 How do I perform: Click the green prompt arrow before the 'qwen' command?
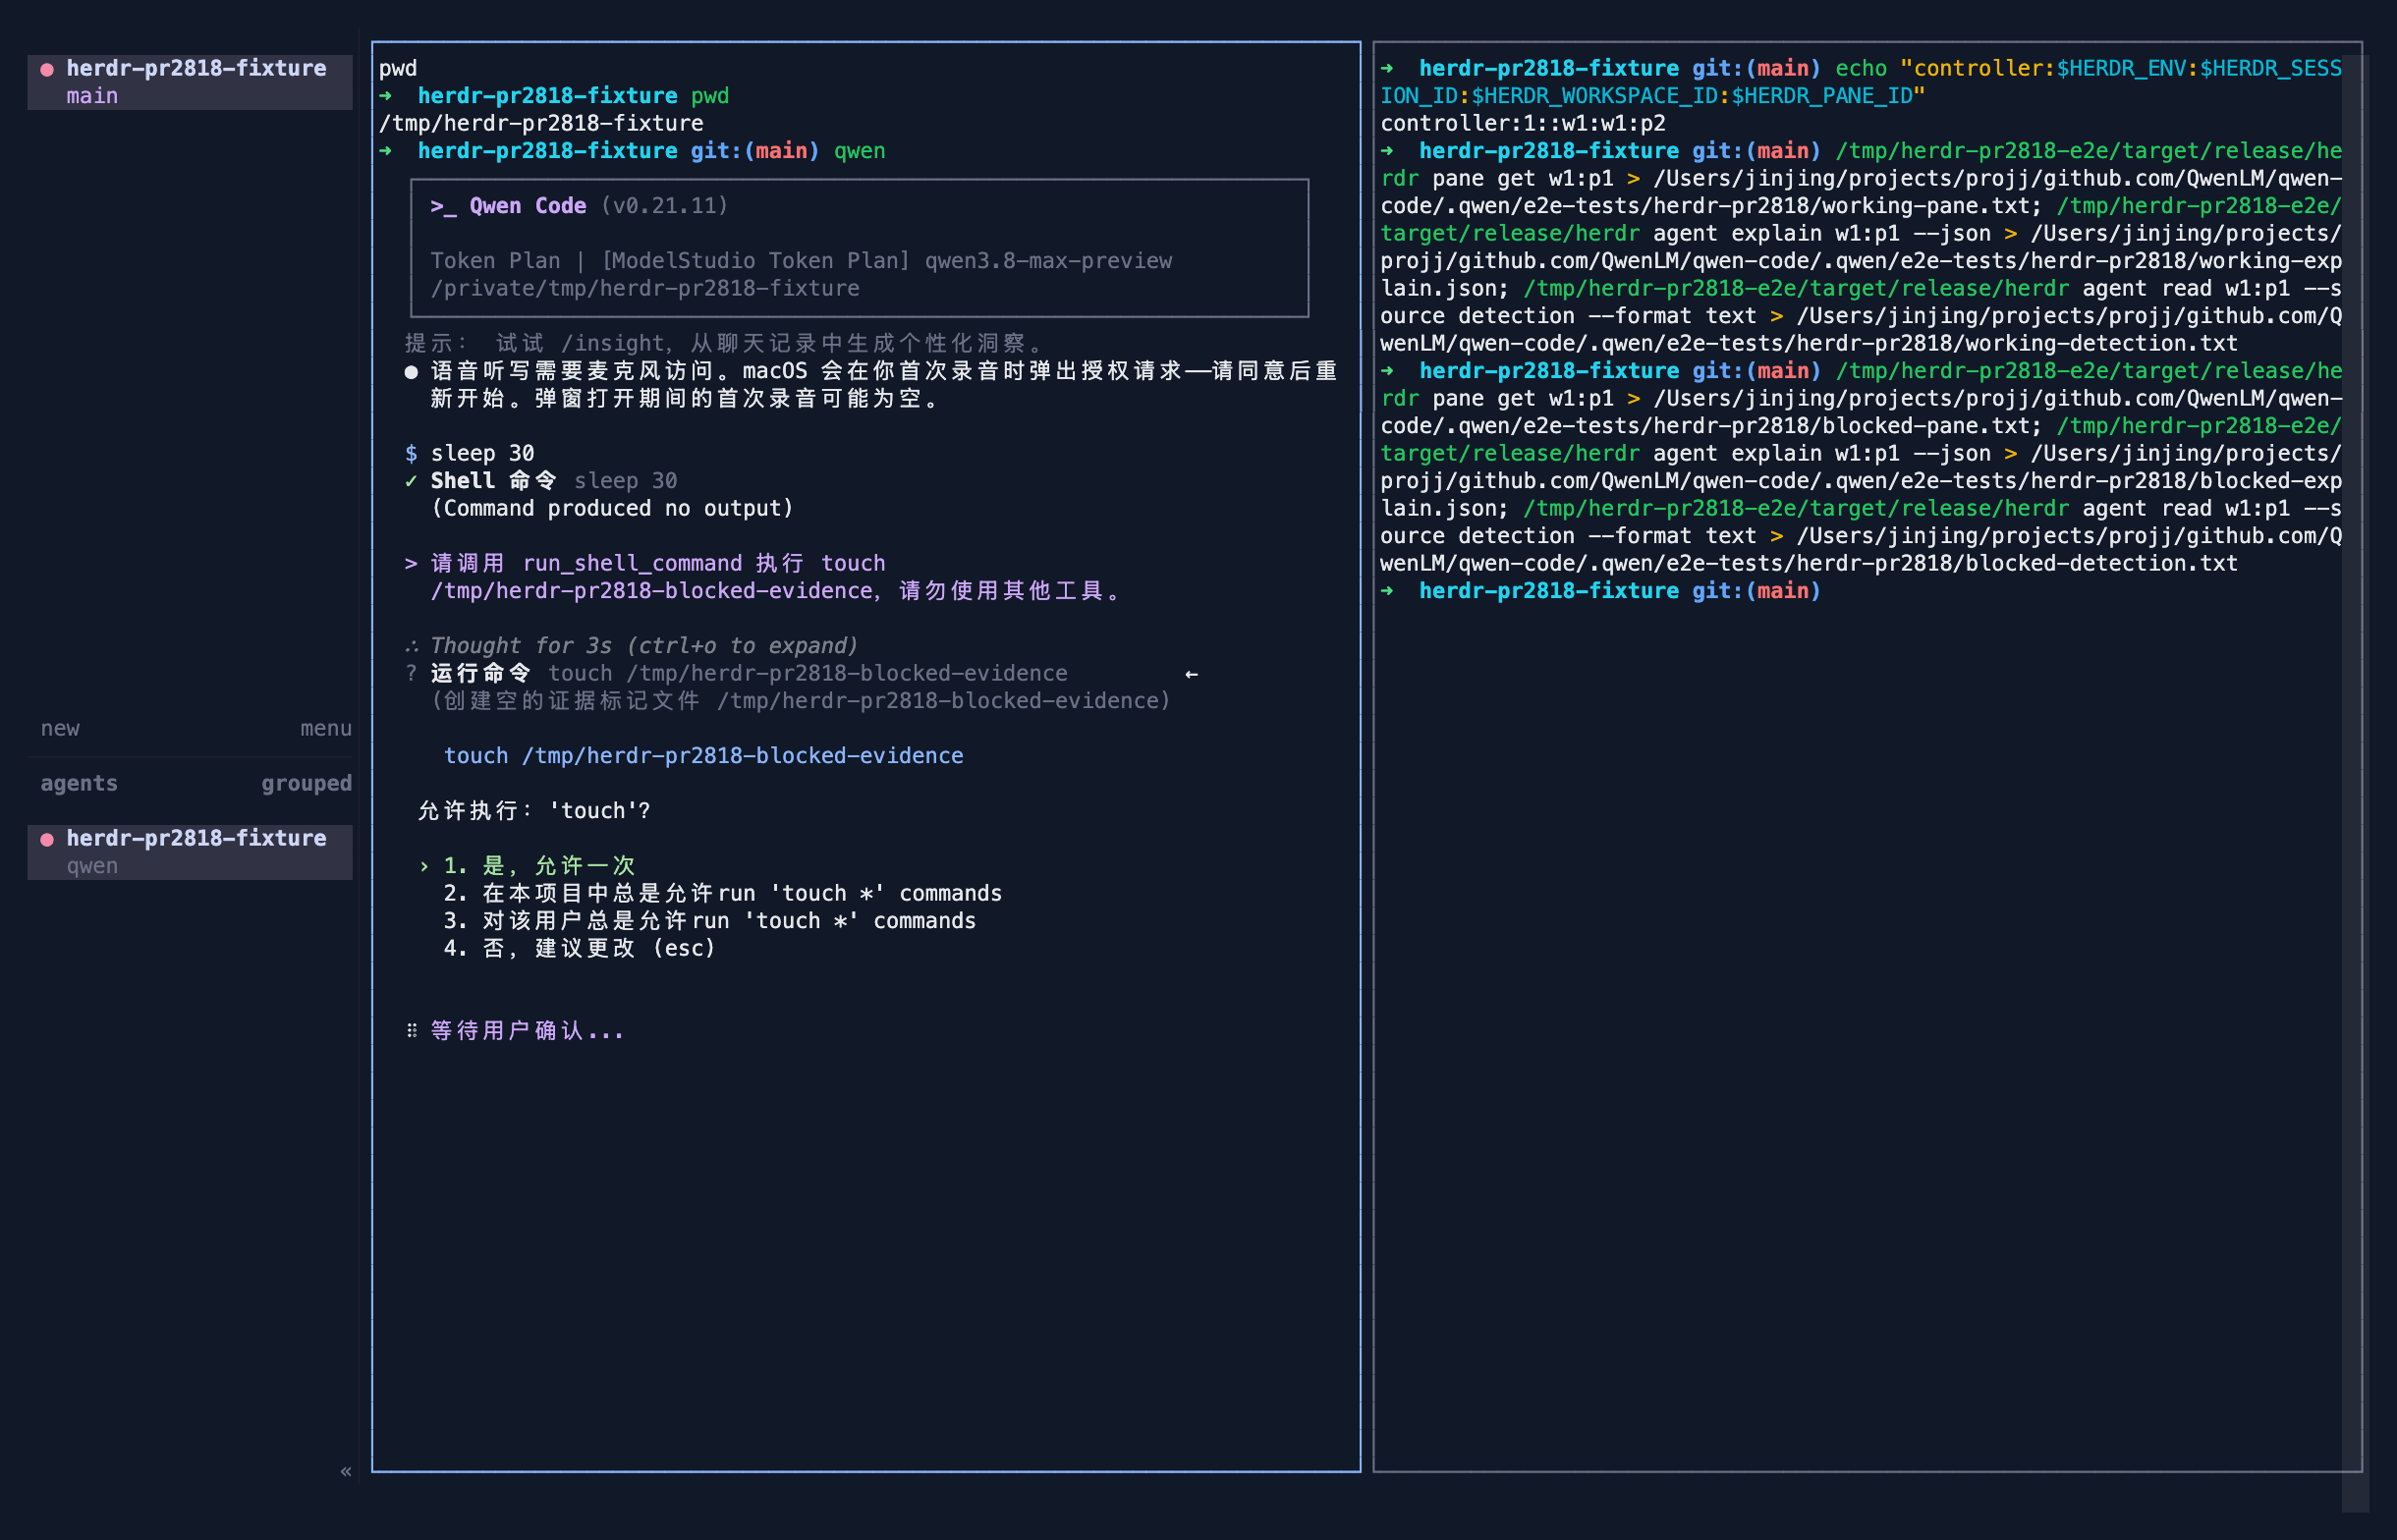click(386, 151)
